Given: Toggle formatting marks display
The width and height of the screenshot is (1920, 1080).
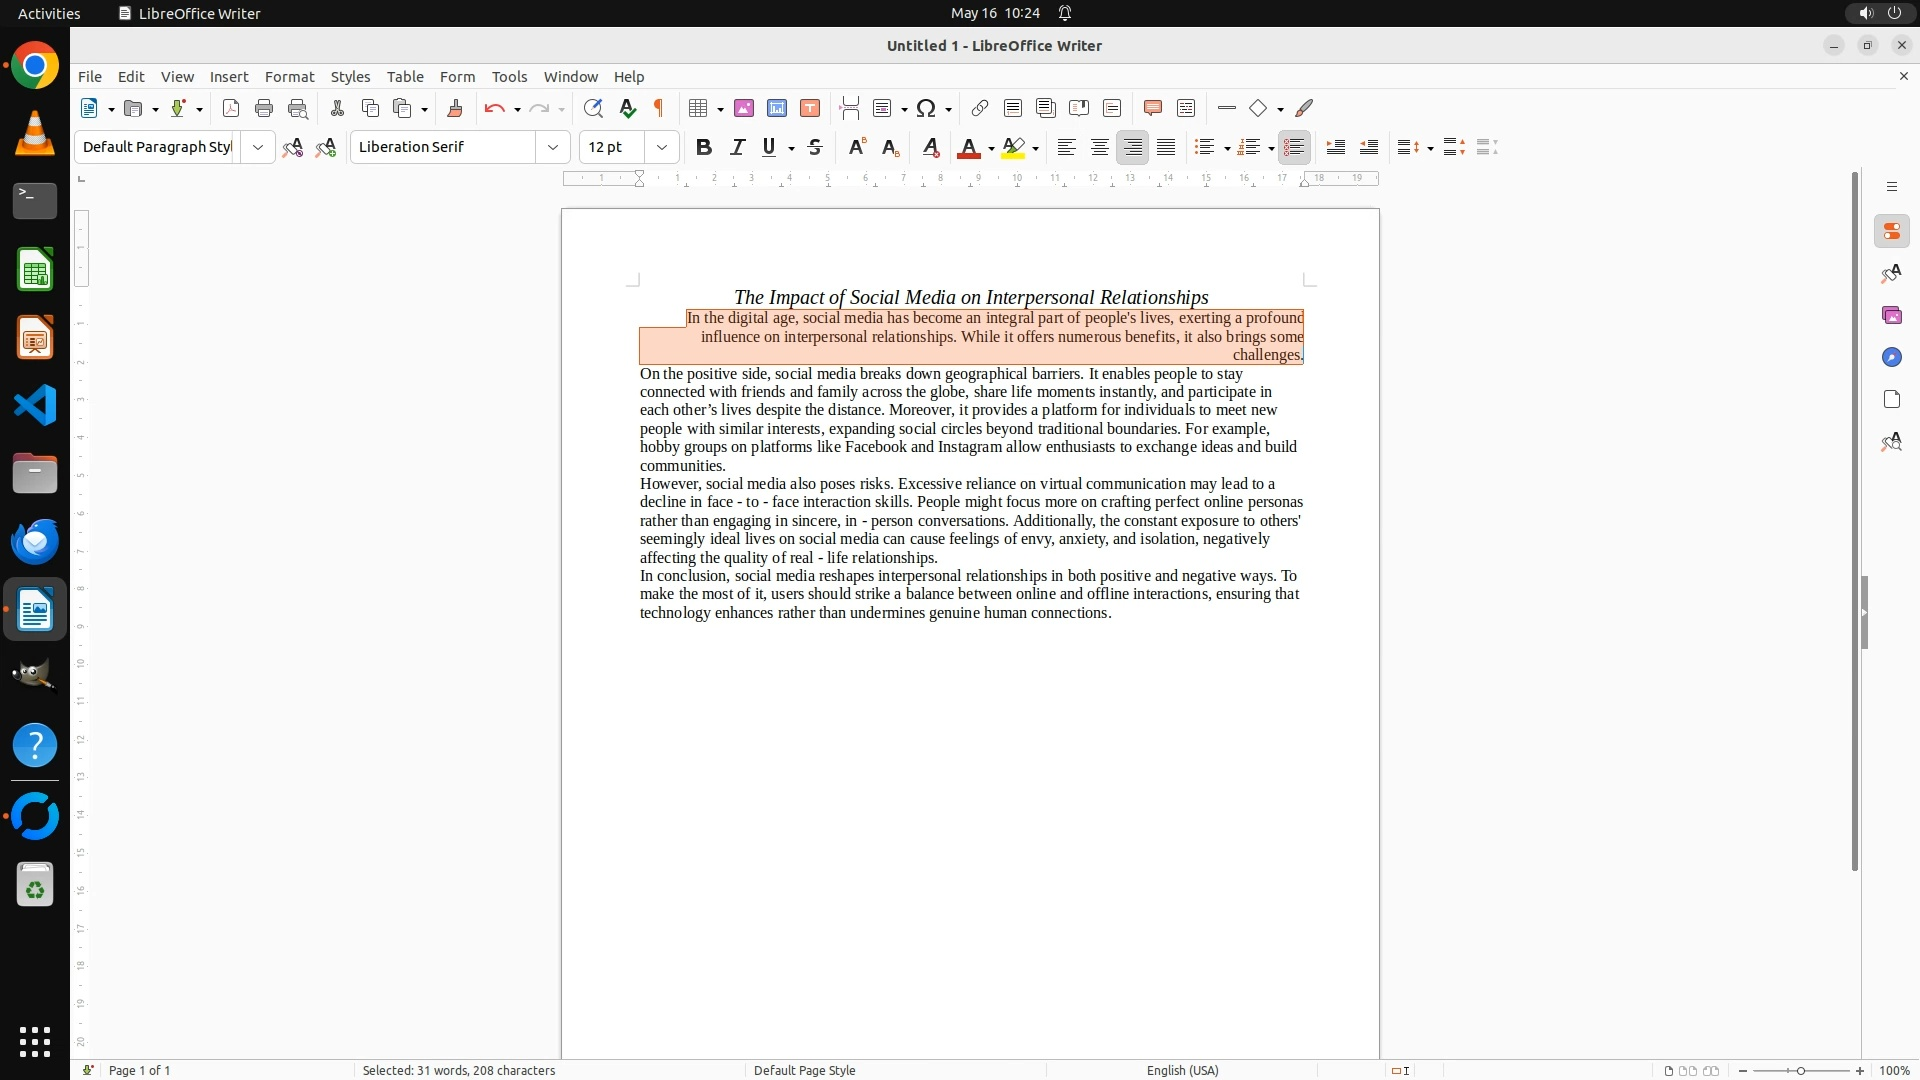Looking at the screenshot, I should coord(659,108).
